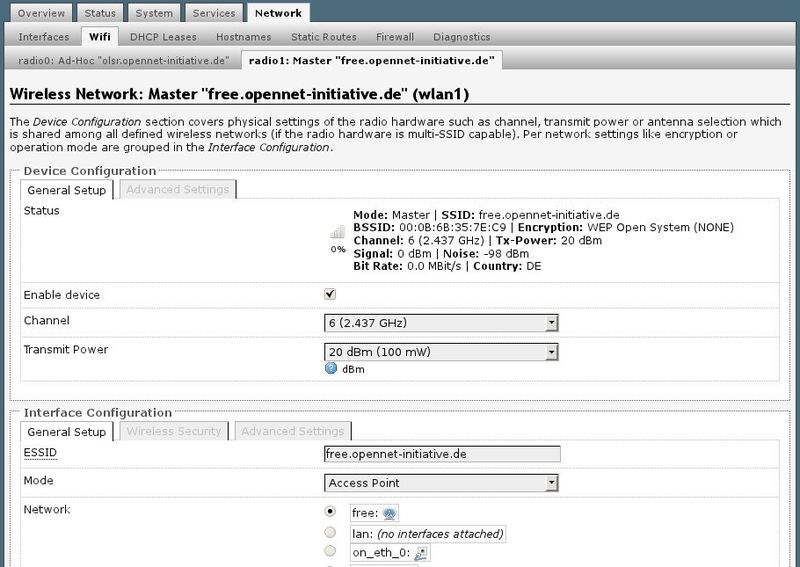Open Device Configuration General Setup tab
The image size is (800, 567).
(x=67, y=190)
